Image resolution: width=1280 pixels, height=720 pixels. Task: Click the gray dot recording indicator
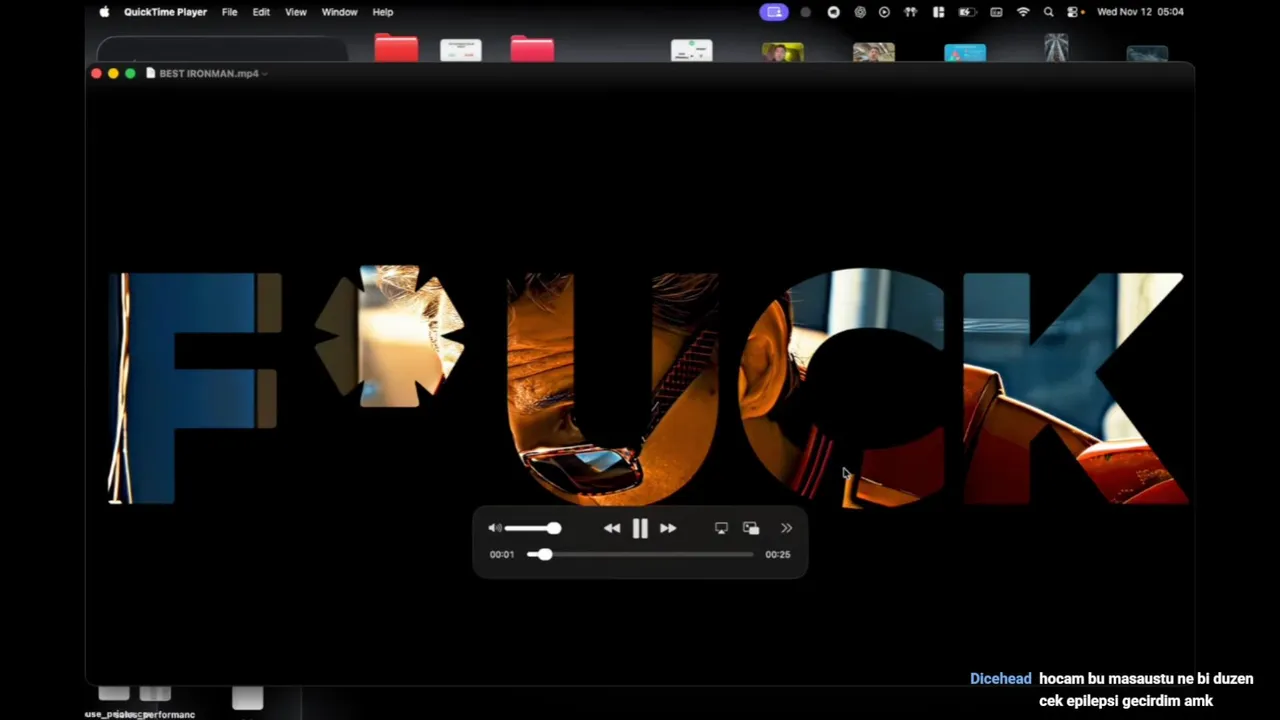tap(806, 12)
